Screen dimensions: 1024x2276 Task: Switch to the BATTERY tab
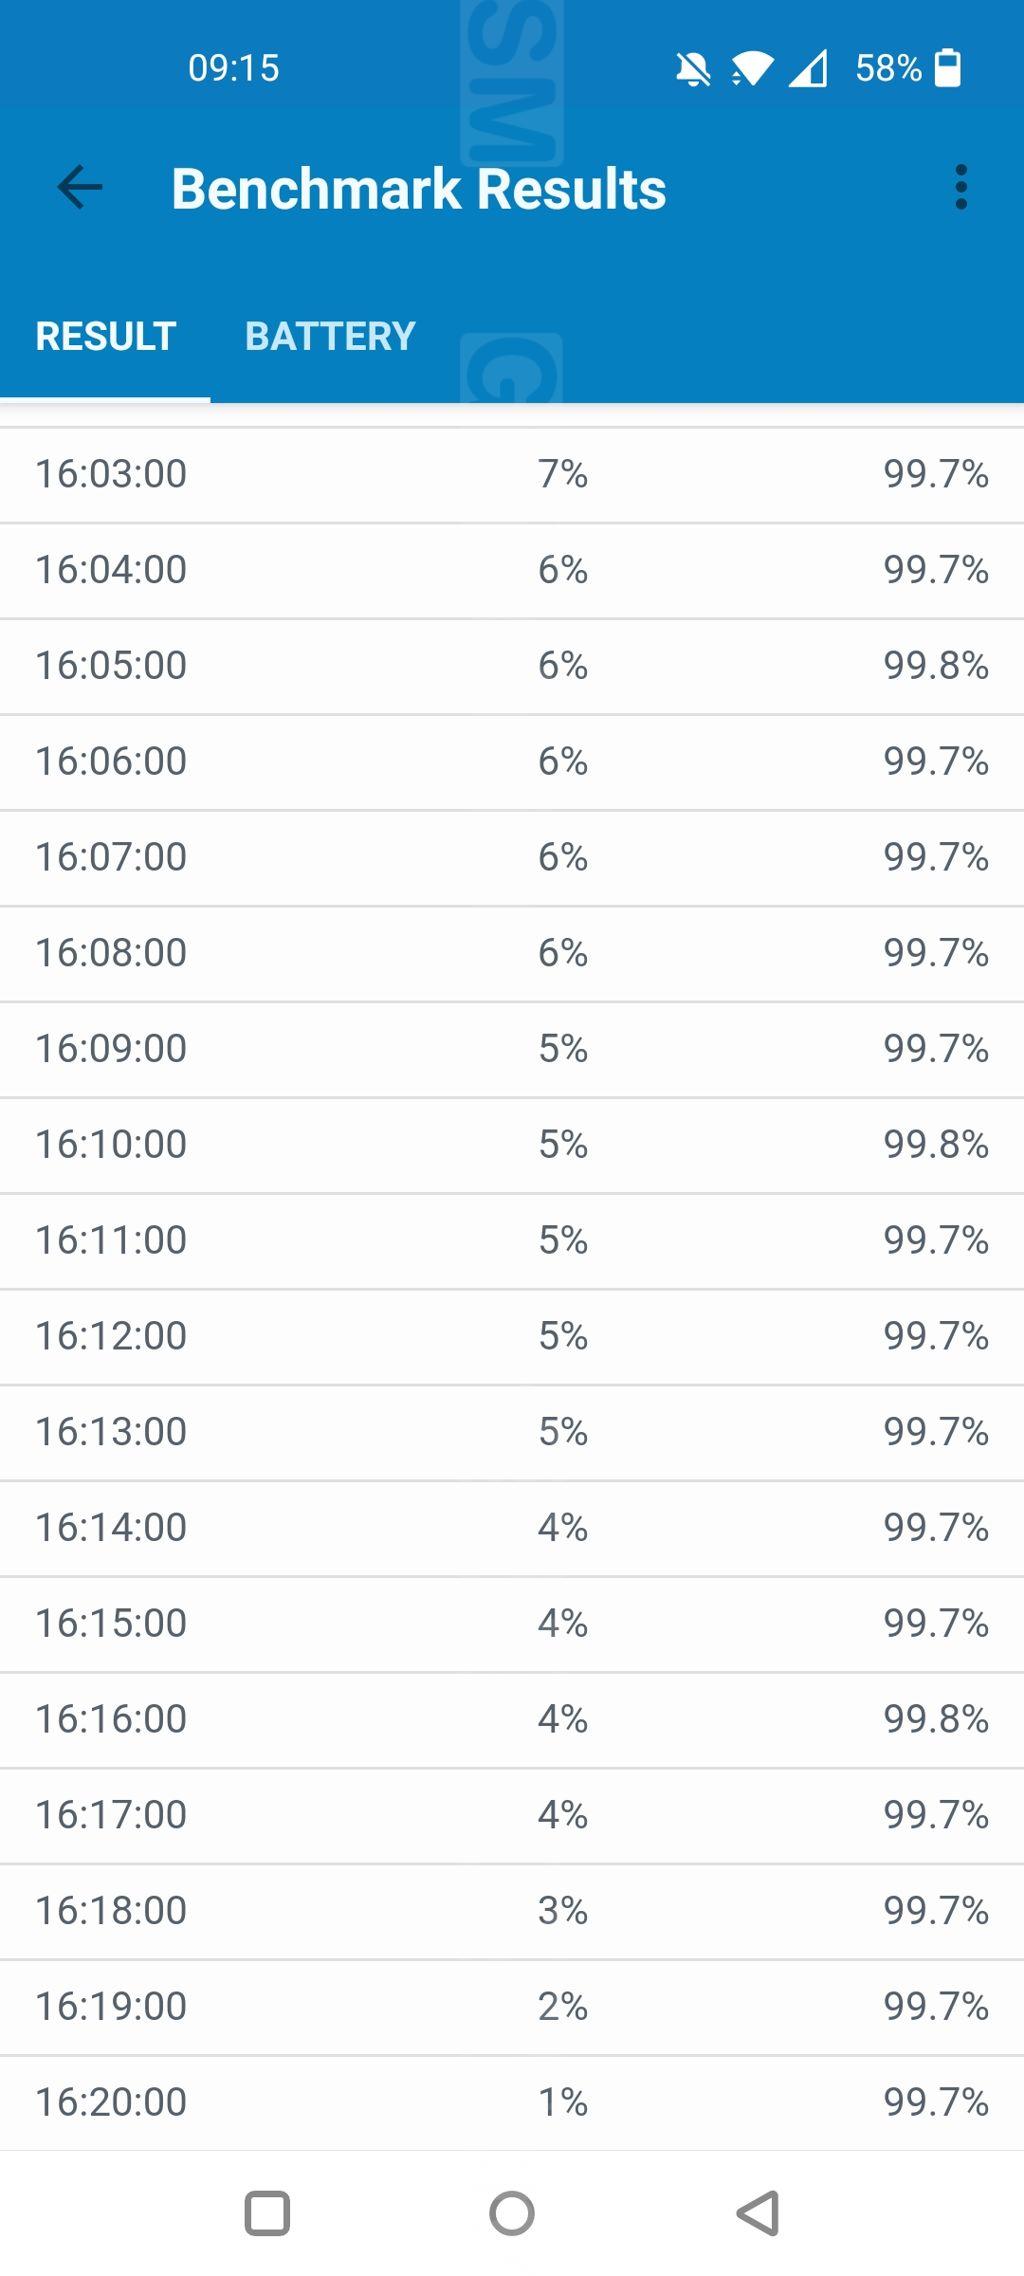pos(330,336)
